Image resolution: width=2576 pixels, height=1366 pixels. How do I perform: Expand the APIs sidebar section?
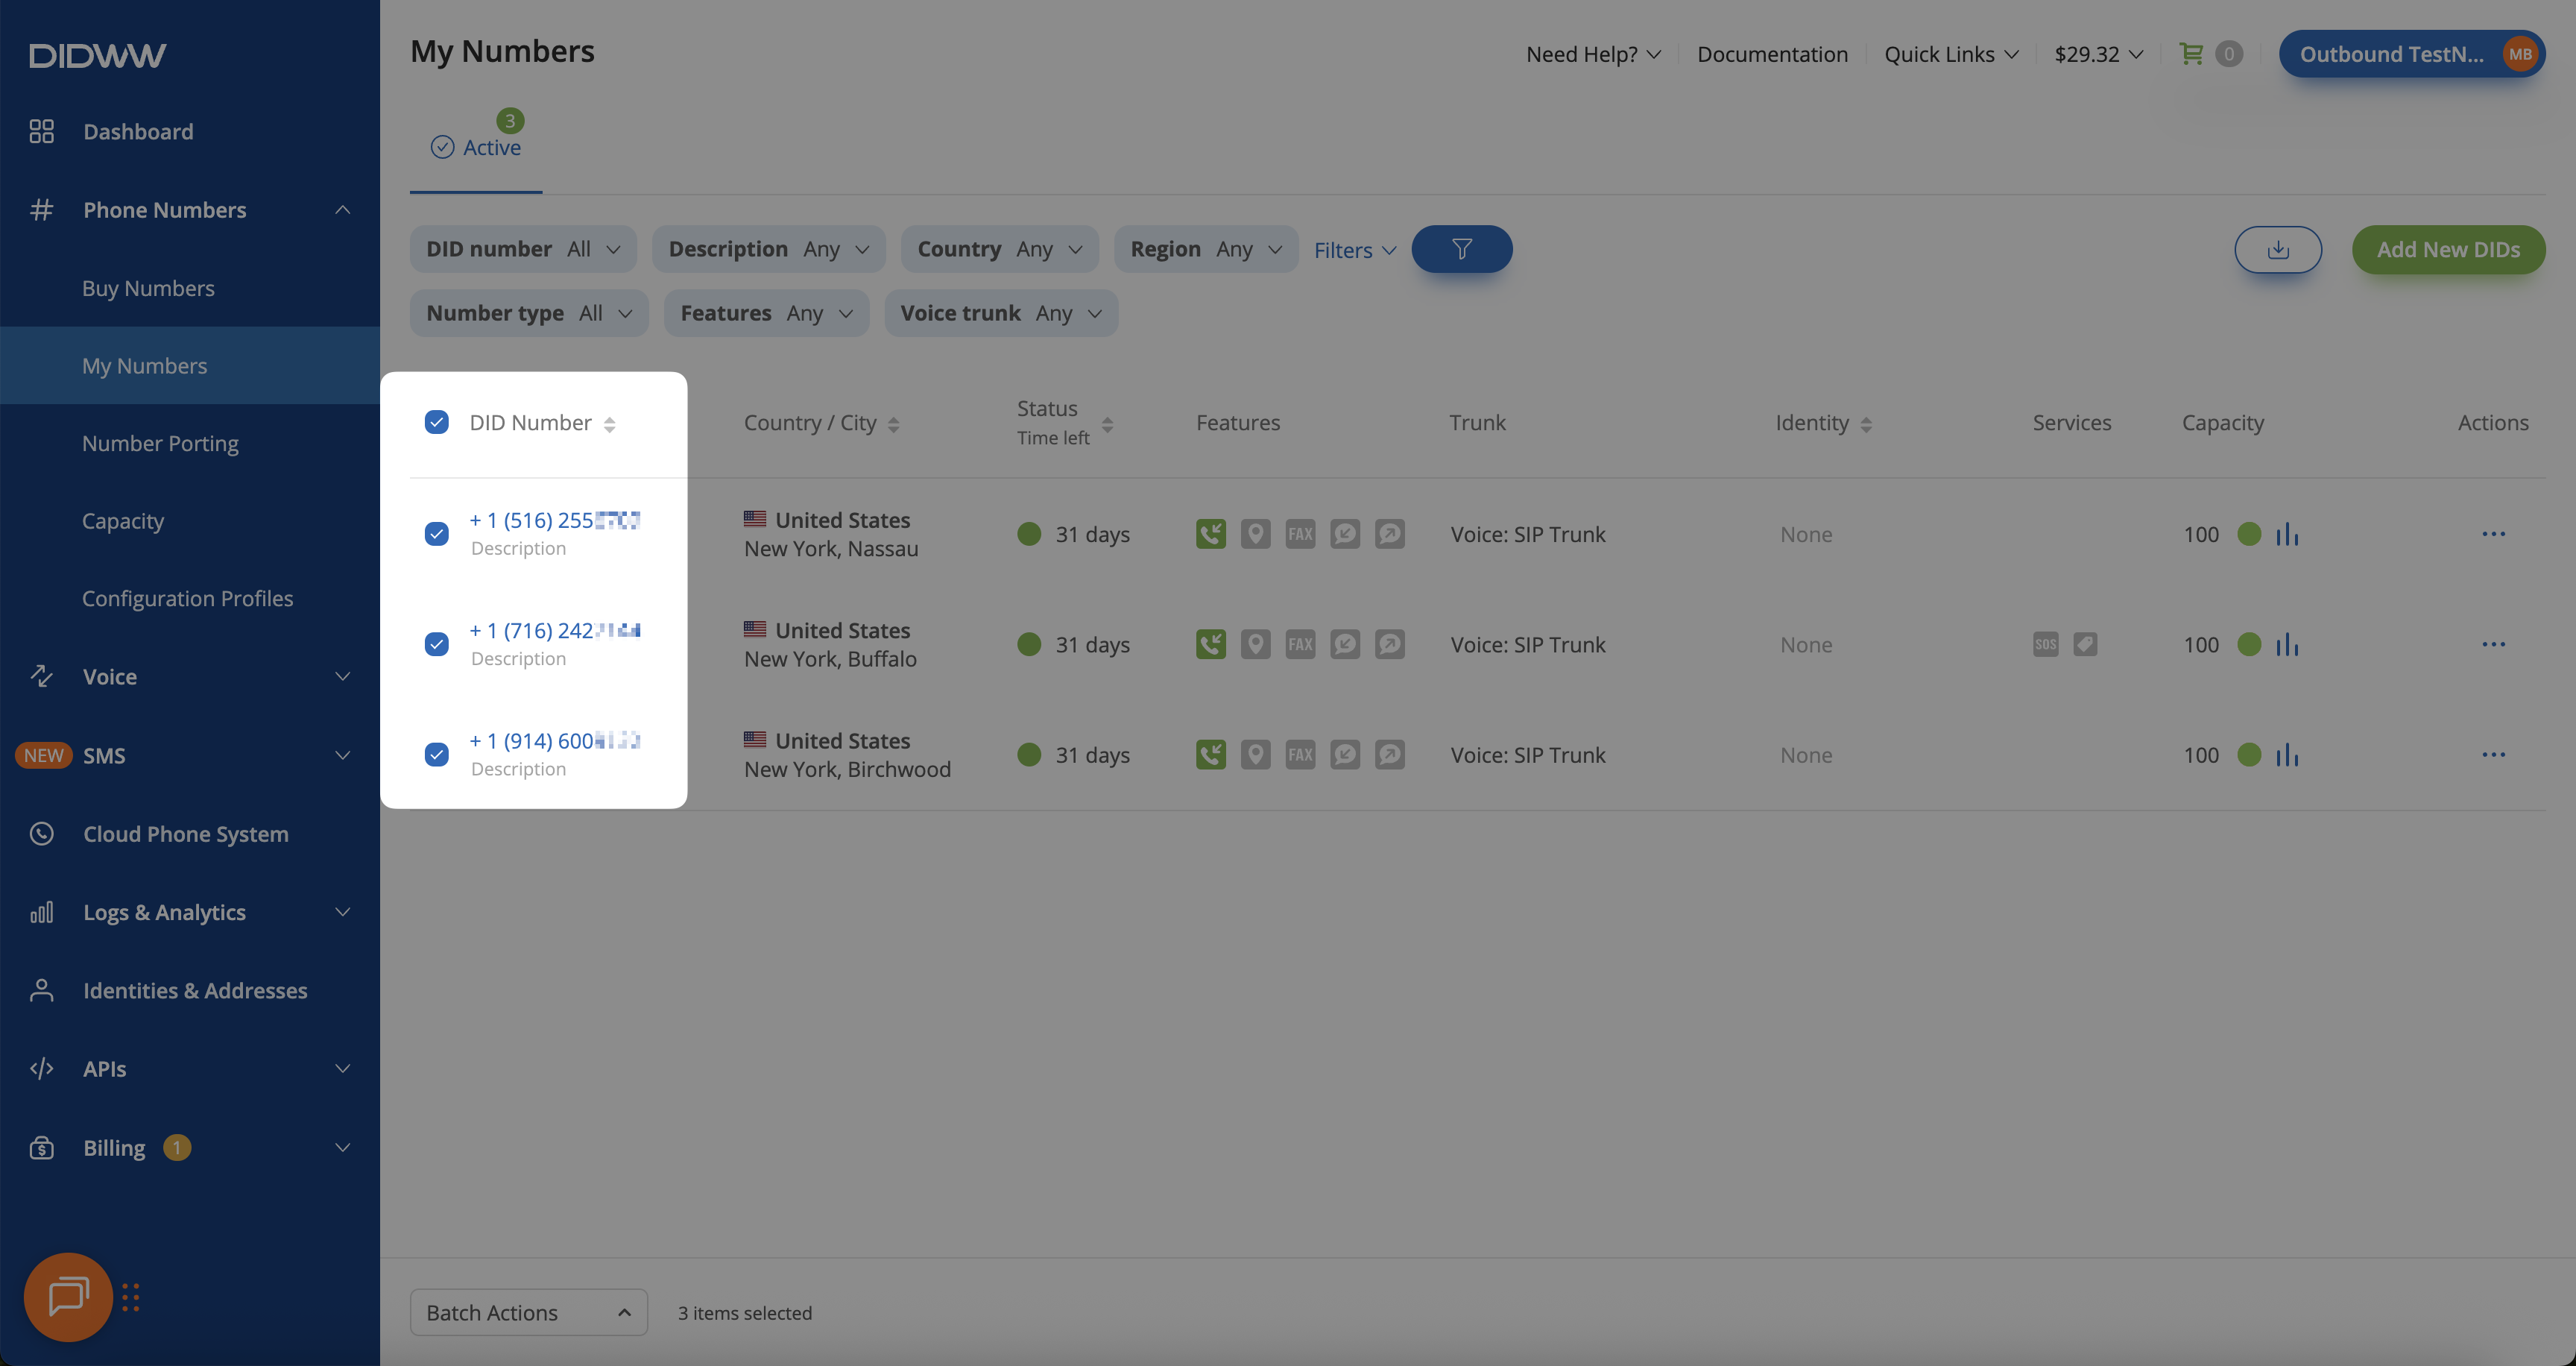coord(190,1069)
